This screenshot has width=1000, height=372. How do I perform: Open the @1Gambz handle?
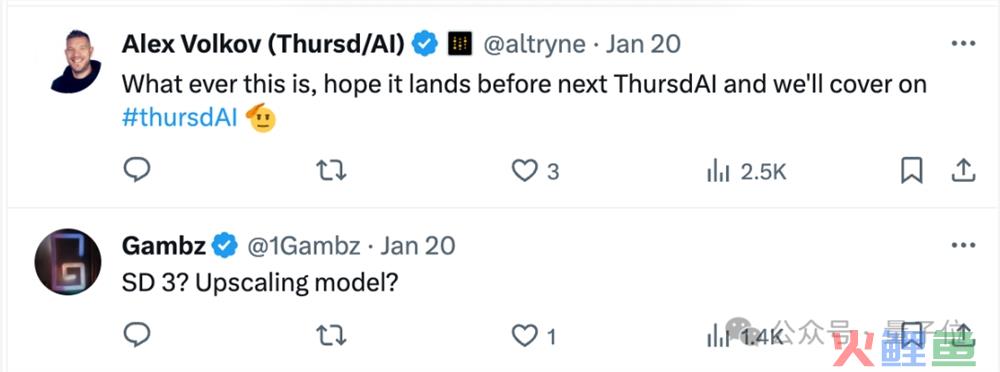click(x=304, y=246)
